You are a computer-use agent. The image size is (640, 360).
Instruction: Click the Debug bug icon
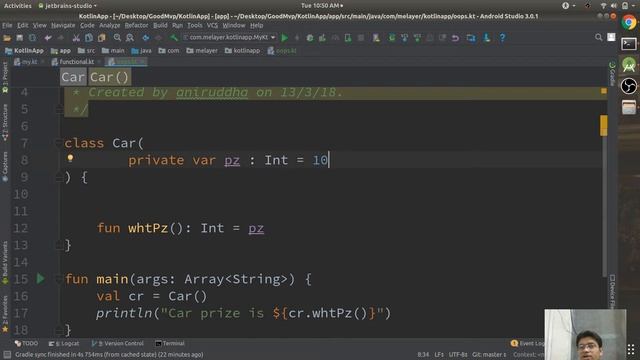click(x=310, y=38)
